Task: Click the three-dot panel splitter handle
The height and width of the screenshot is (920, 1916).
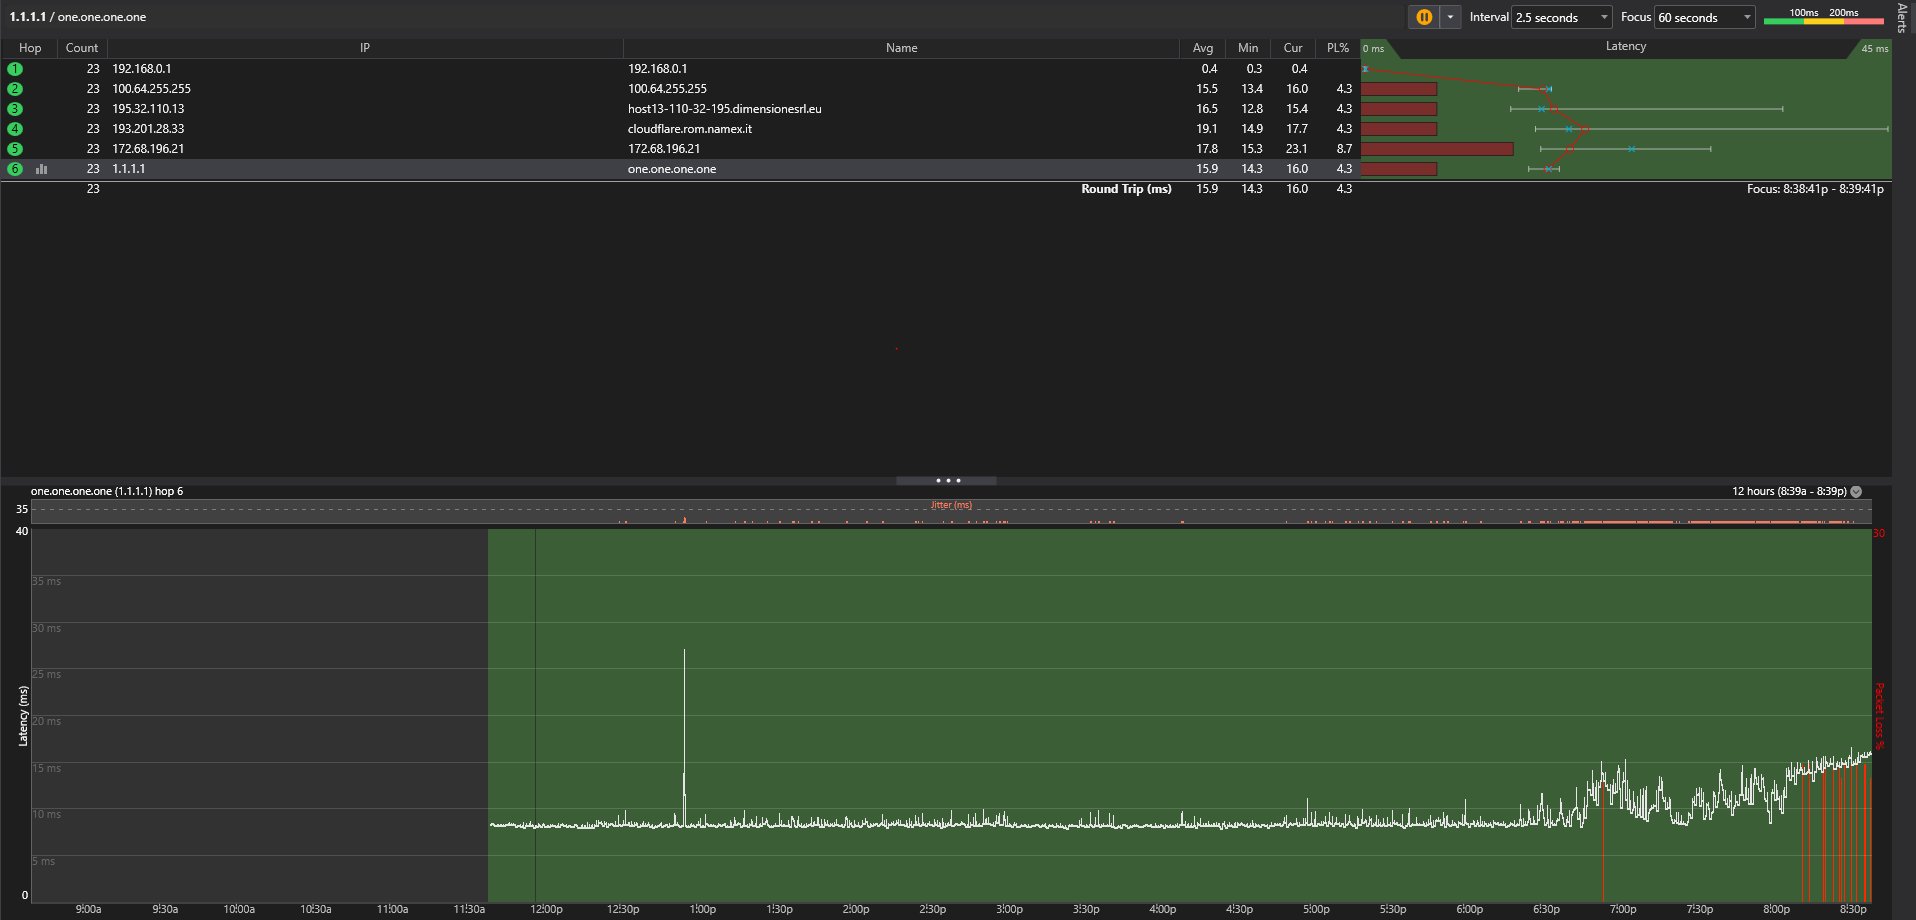Action: 946,481
